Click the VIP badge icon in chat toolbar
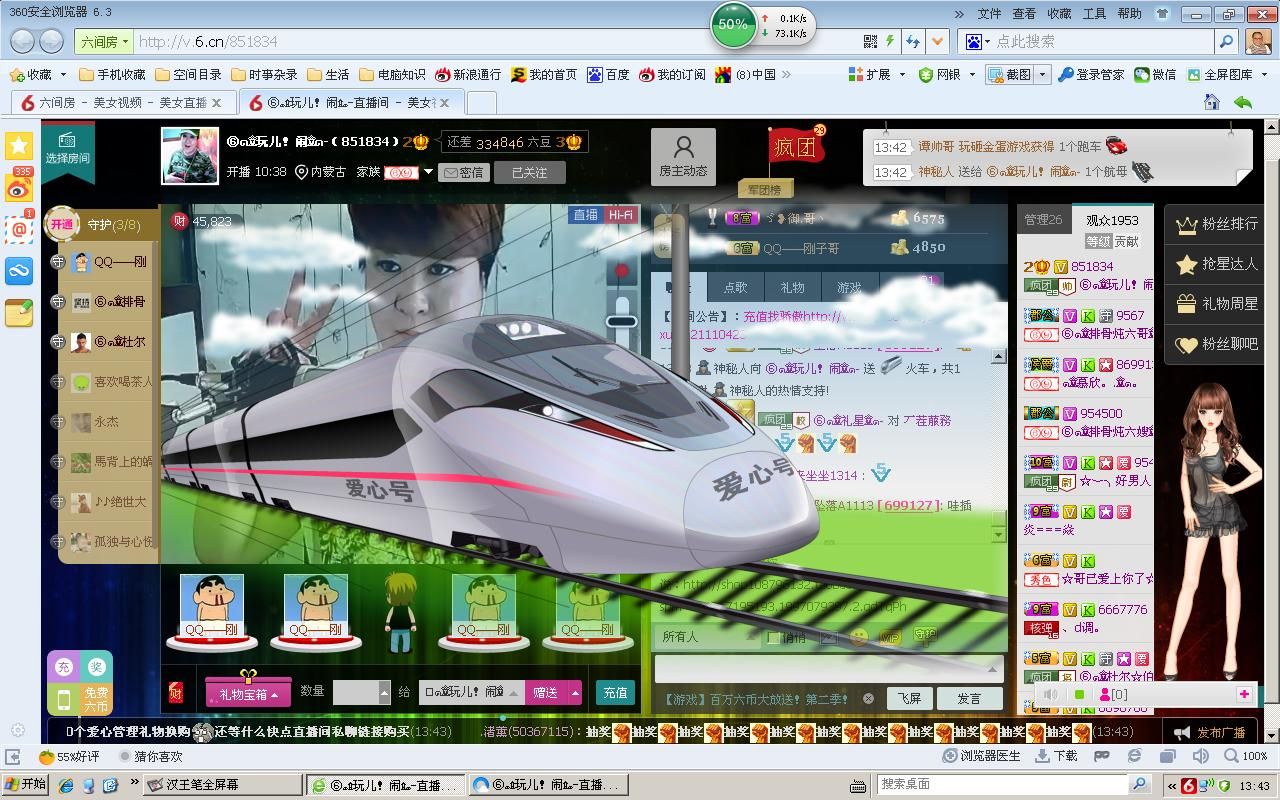Image resolution: width=1280 pixels, height=800 pixels. (x=889, y=636)
